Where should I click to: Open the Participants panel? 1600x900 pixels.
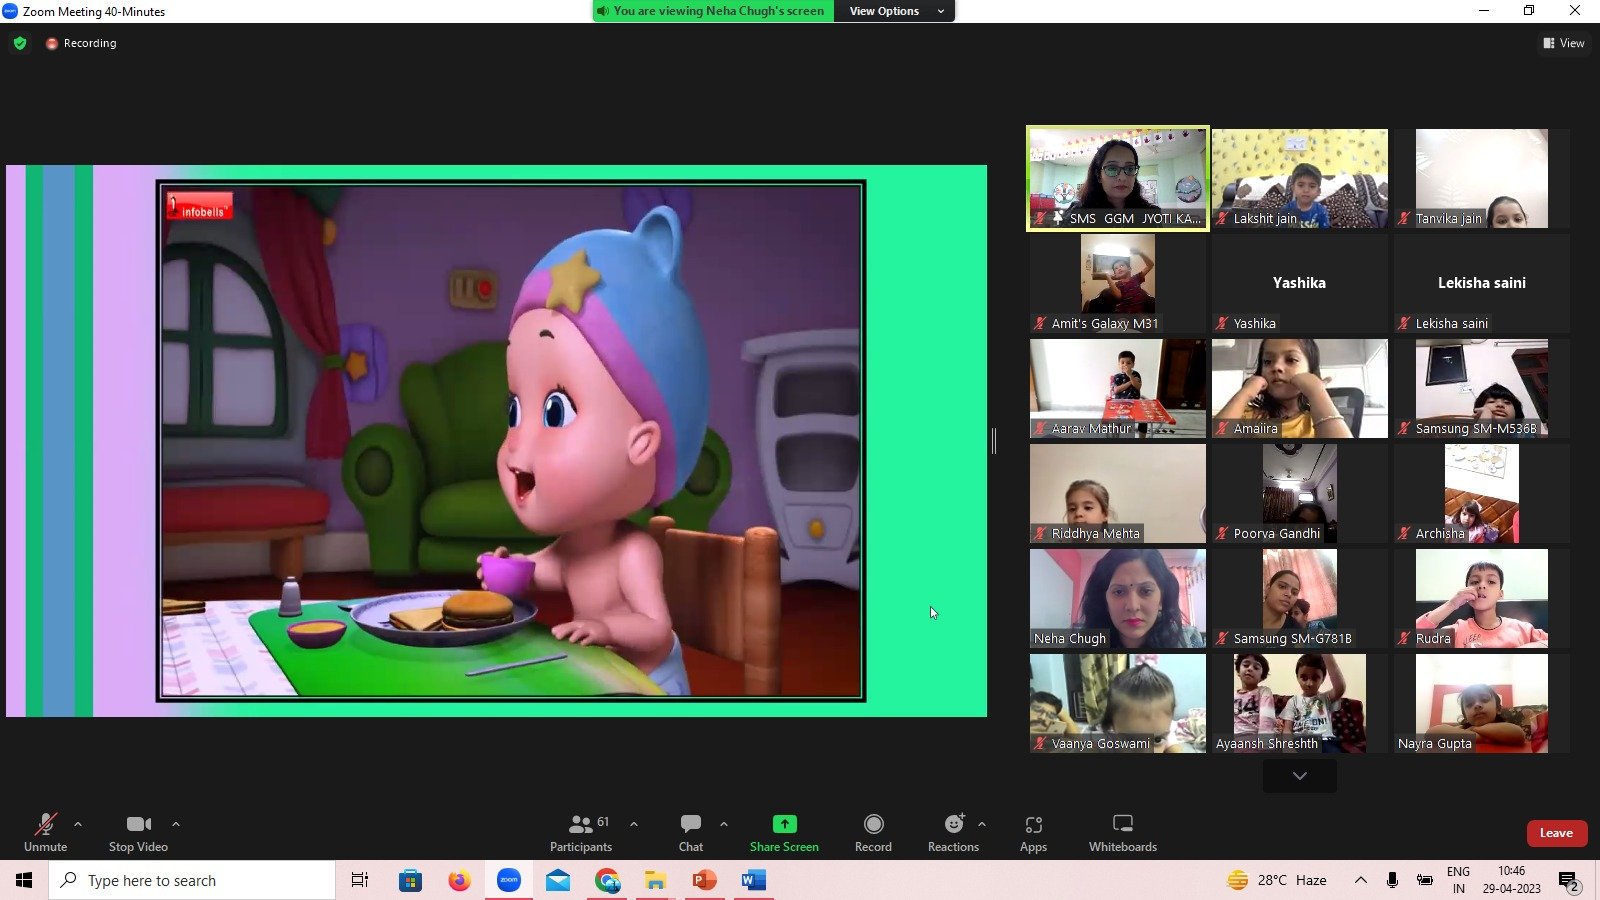coord(581,832)
